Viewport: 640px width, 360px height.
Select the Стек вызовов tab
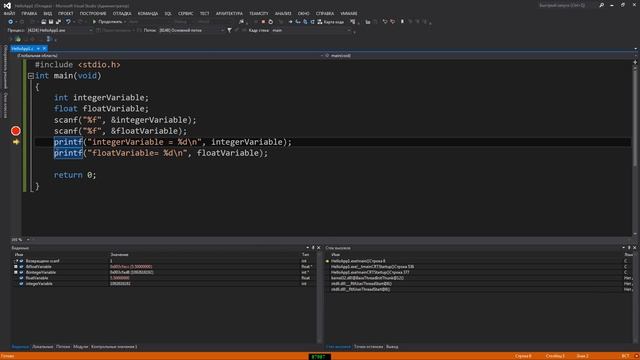pyautogui.click(x=338, y=347)
